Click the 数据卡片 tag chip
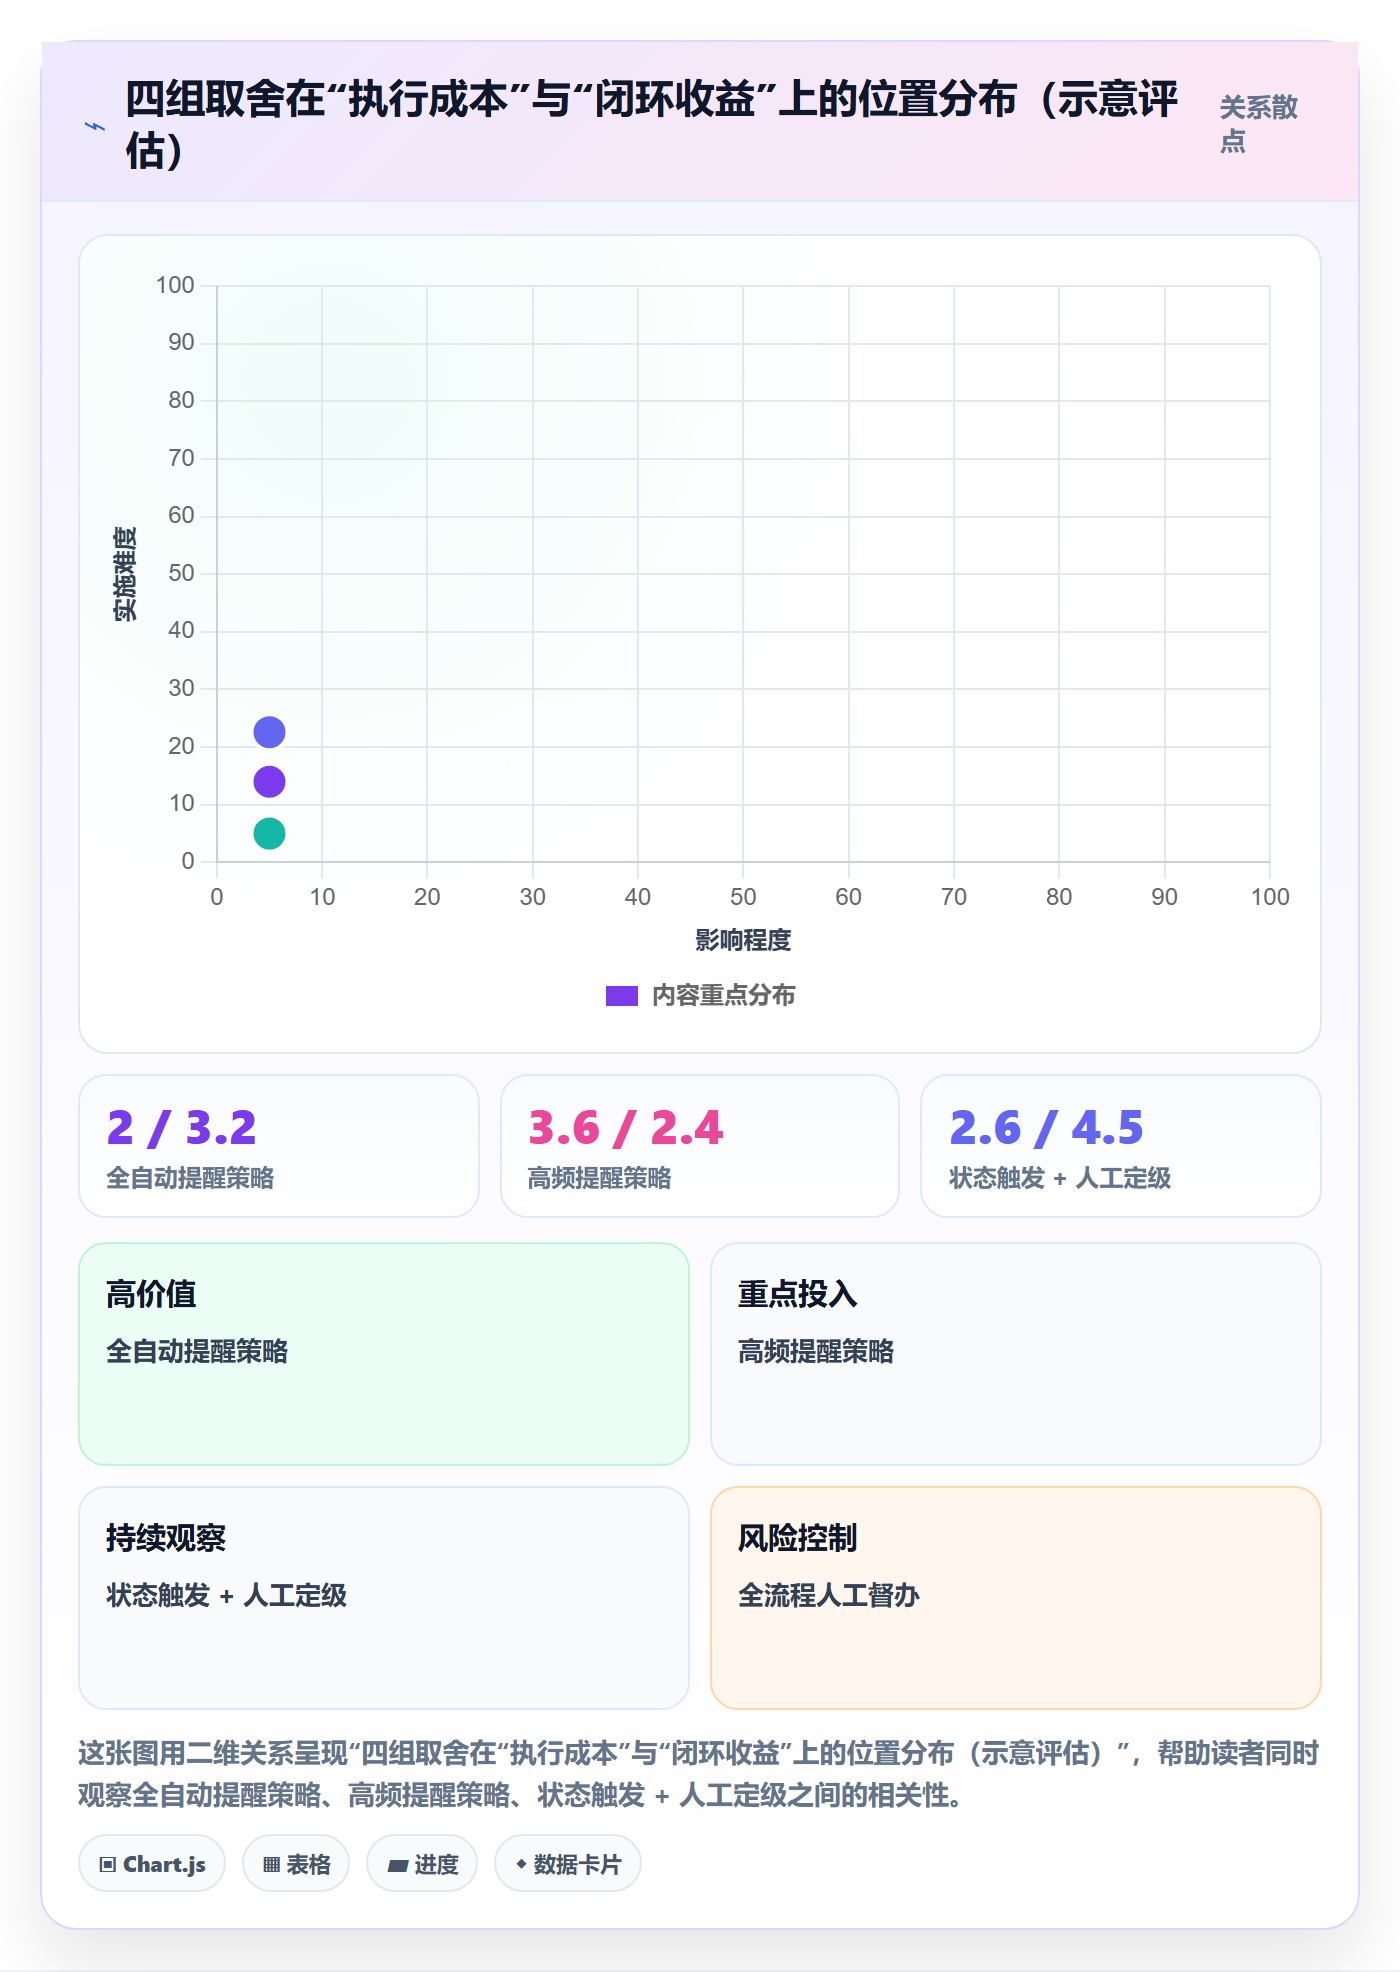The height and width of the screenshot is (1972, 1400). [568, 1864]
